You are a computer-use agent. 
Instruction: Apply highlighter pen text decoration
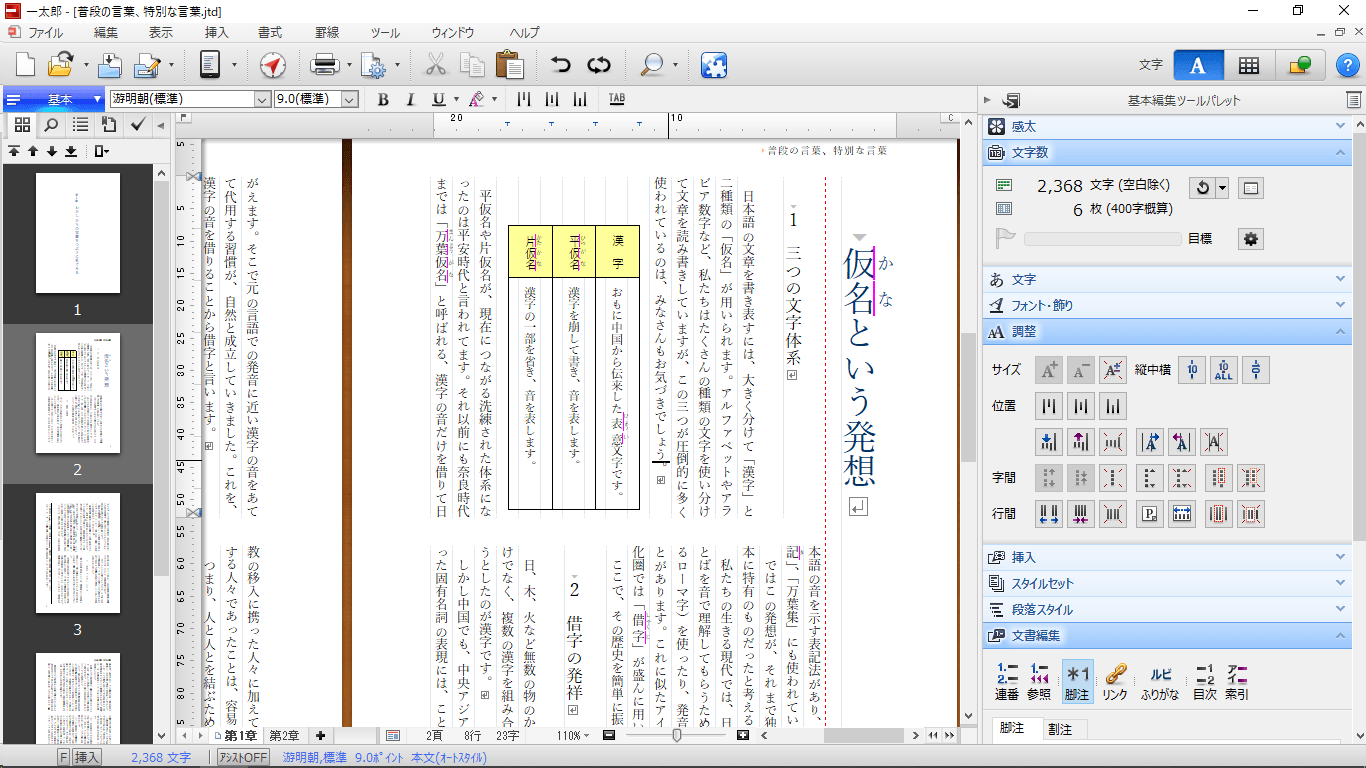click(475, 99)
